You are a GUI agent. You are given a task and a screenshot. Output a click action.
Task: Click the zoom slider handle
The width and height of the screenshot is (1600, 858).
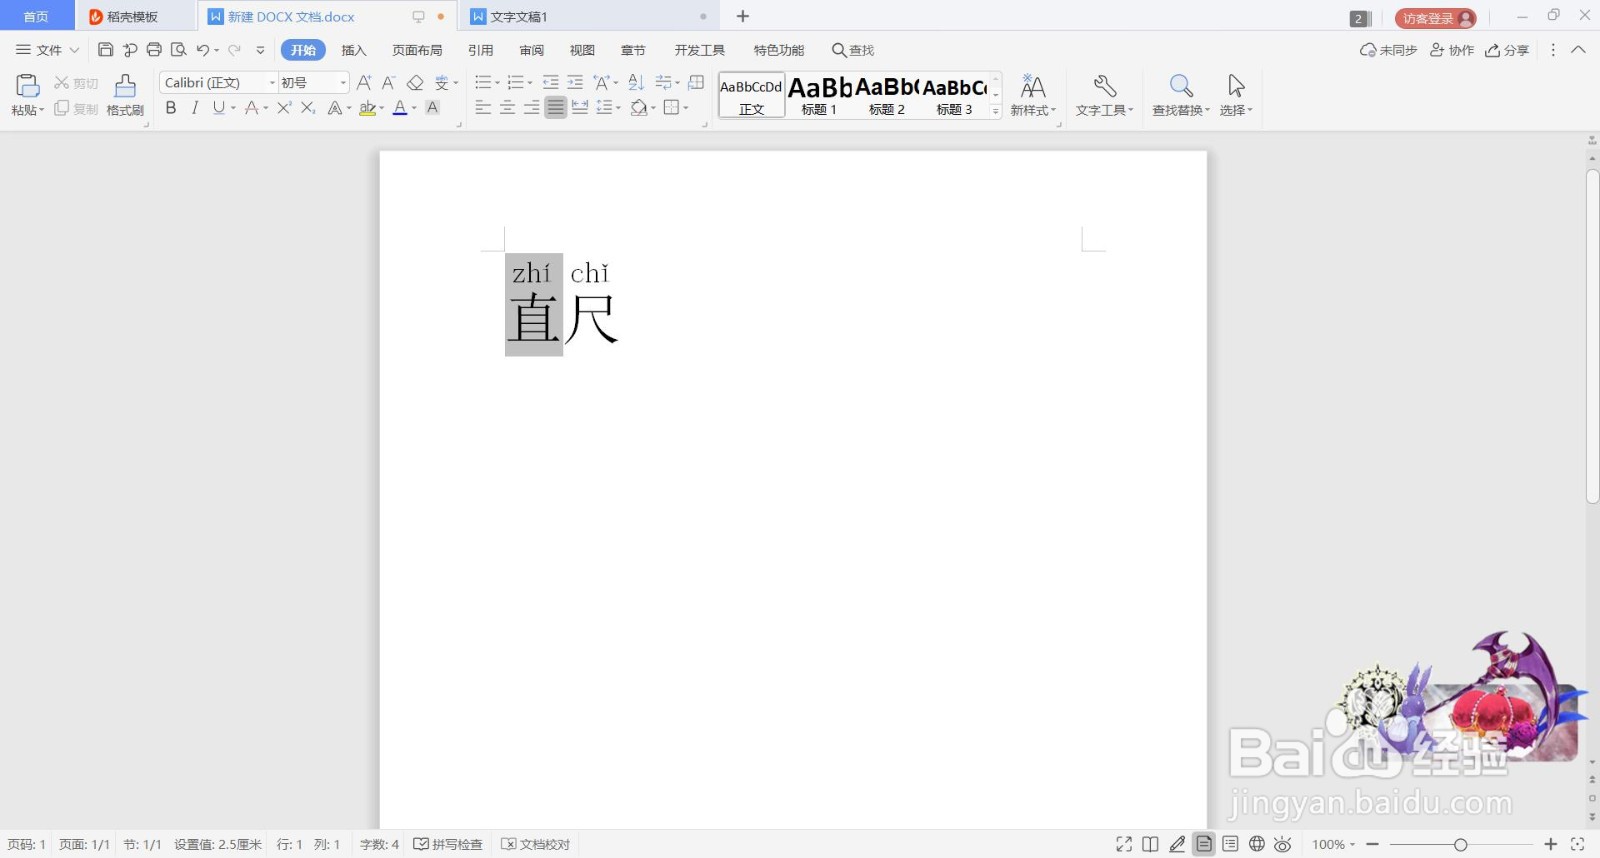click(x=1460, y=845)
